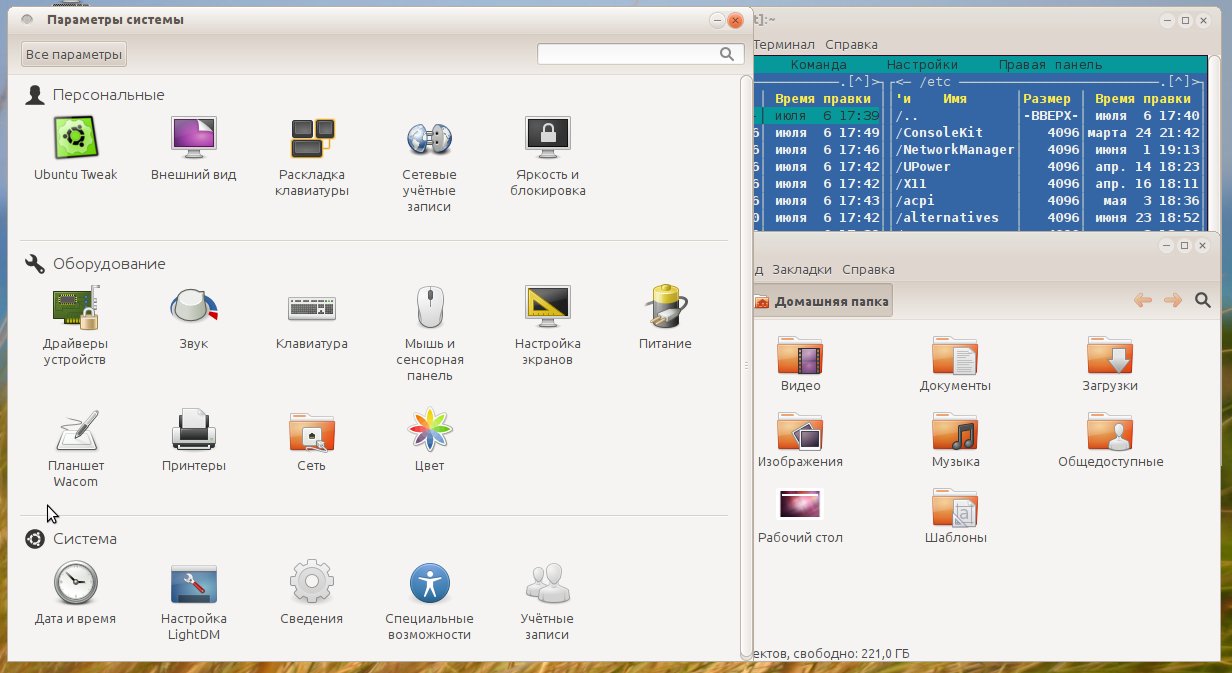Select /X11 row in terminal panel

(1048, 183)
